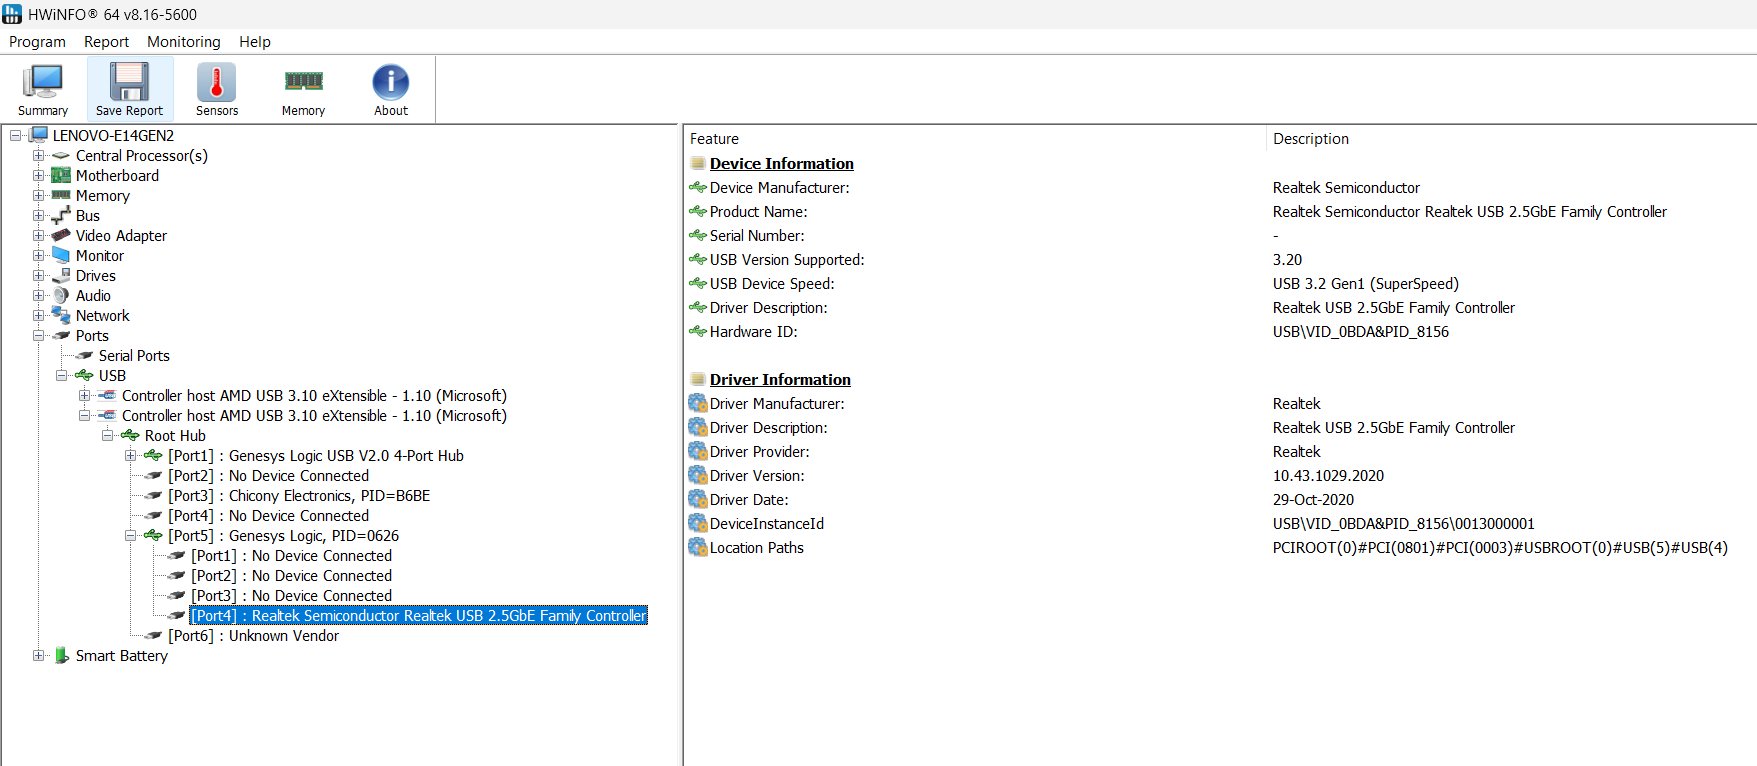Click the green USB node icon

tap(84, 376)
